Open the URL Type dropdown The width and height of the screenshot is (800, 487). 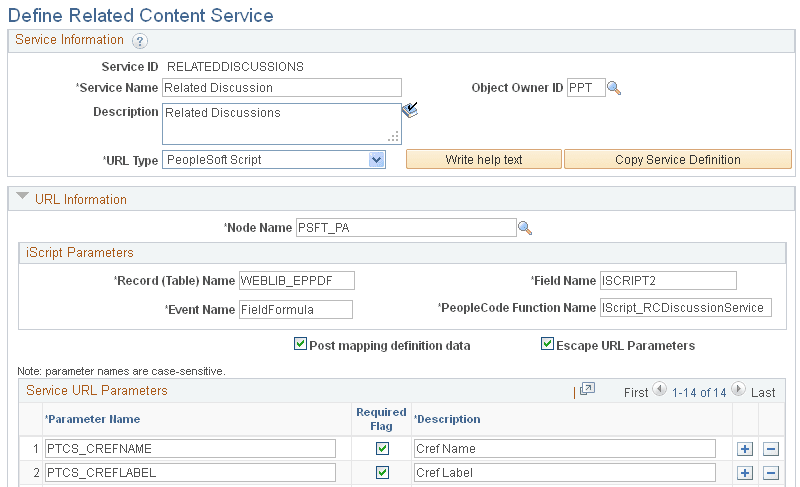pyautogui.click(x=376, y=160)
